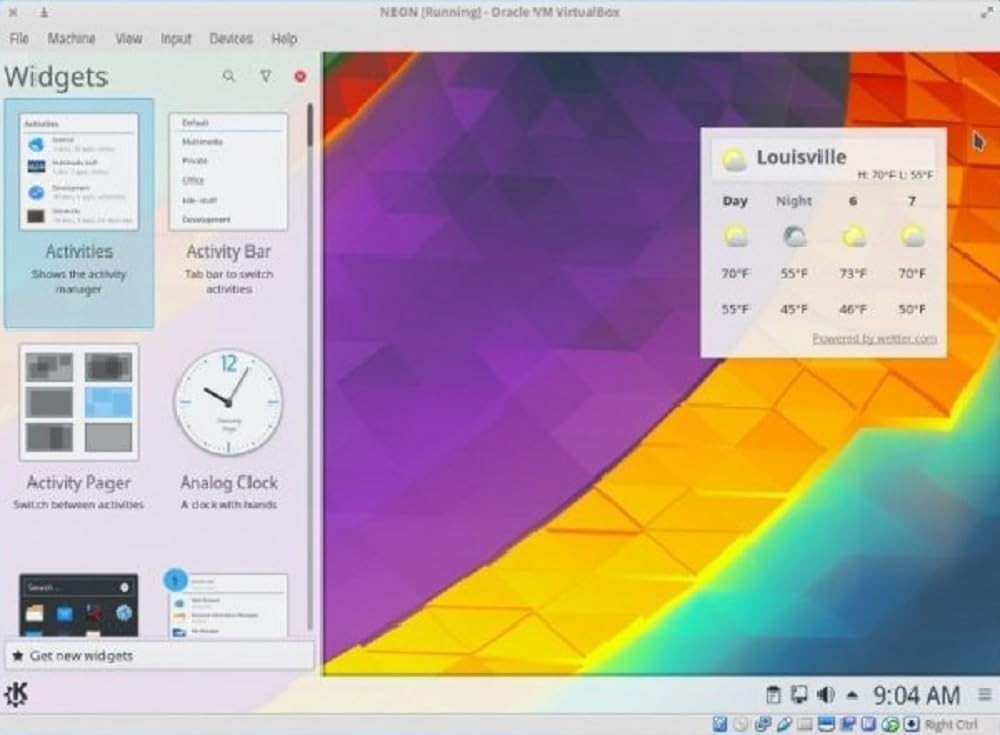Click VirtualBox network status icon

[763, 724]
